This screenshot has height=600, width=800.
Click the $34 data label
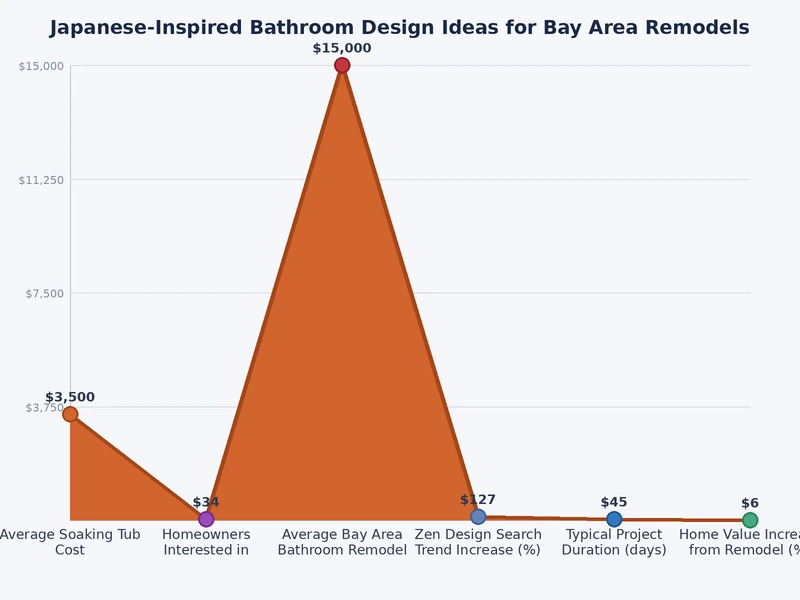pos(206,502)
